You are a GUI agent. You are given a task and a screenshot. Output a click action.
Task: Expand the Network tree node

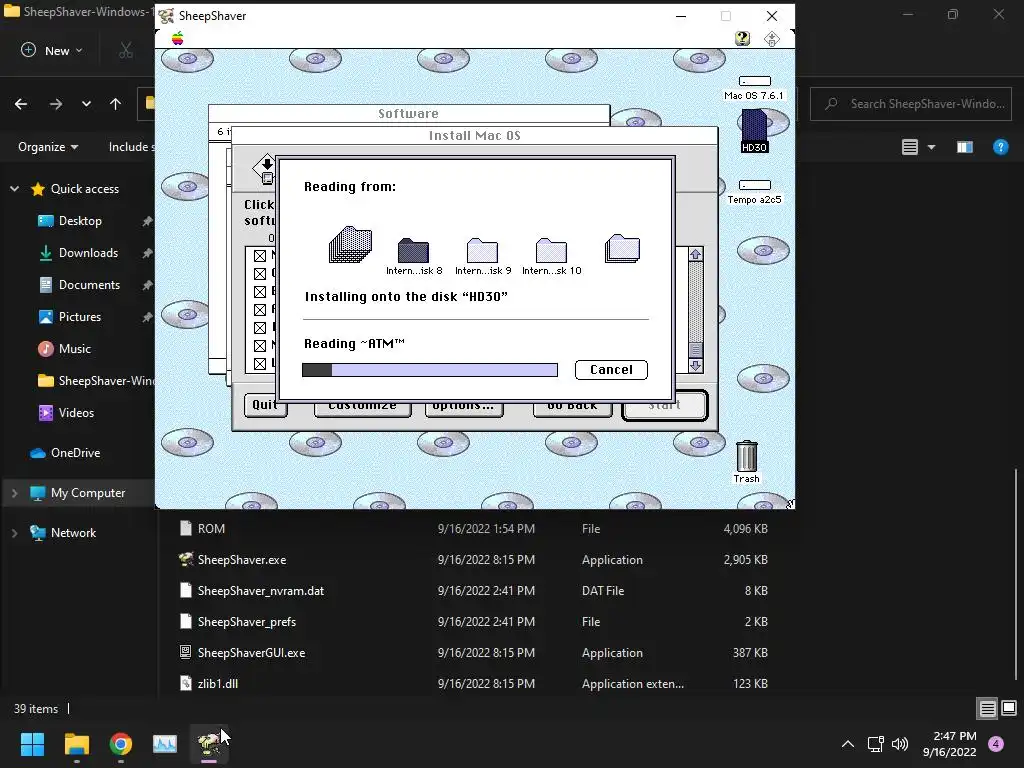pyautogui.click(x=14, y=533)
